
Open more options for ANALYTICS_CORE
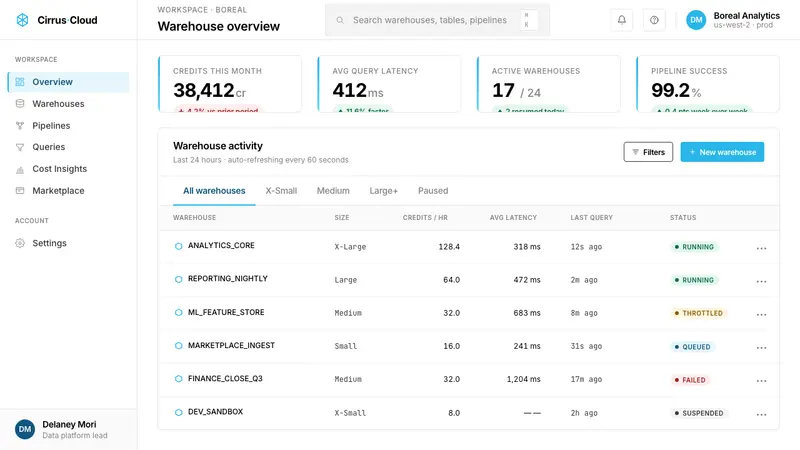[x=761, y=248]
